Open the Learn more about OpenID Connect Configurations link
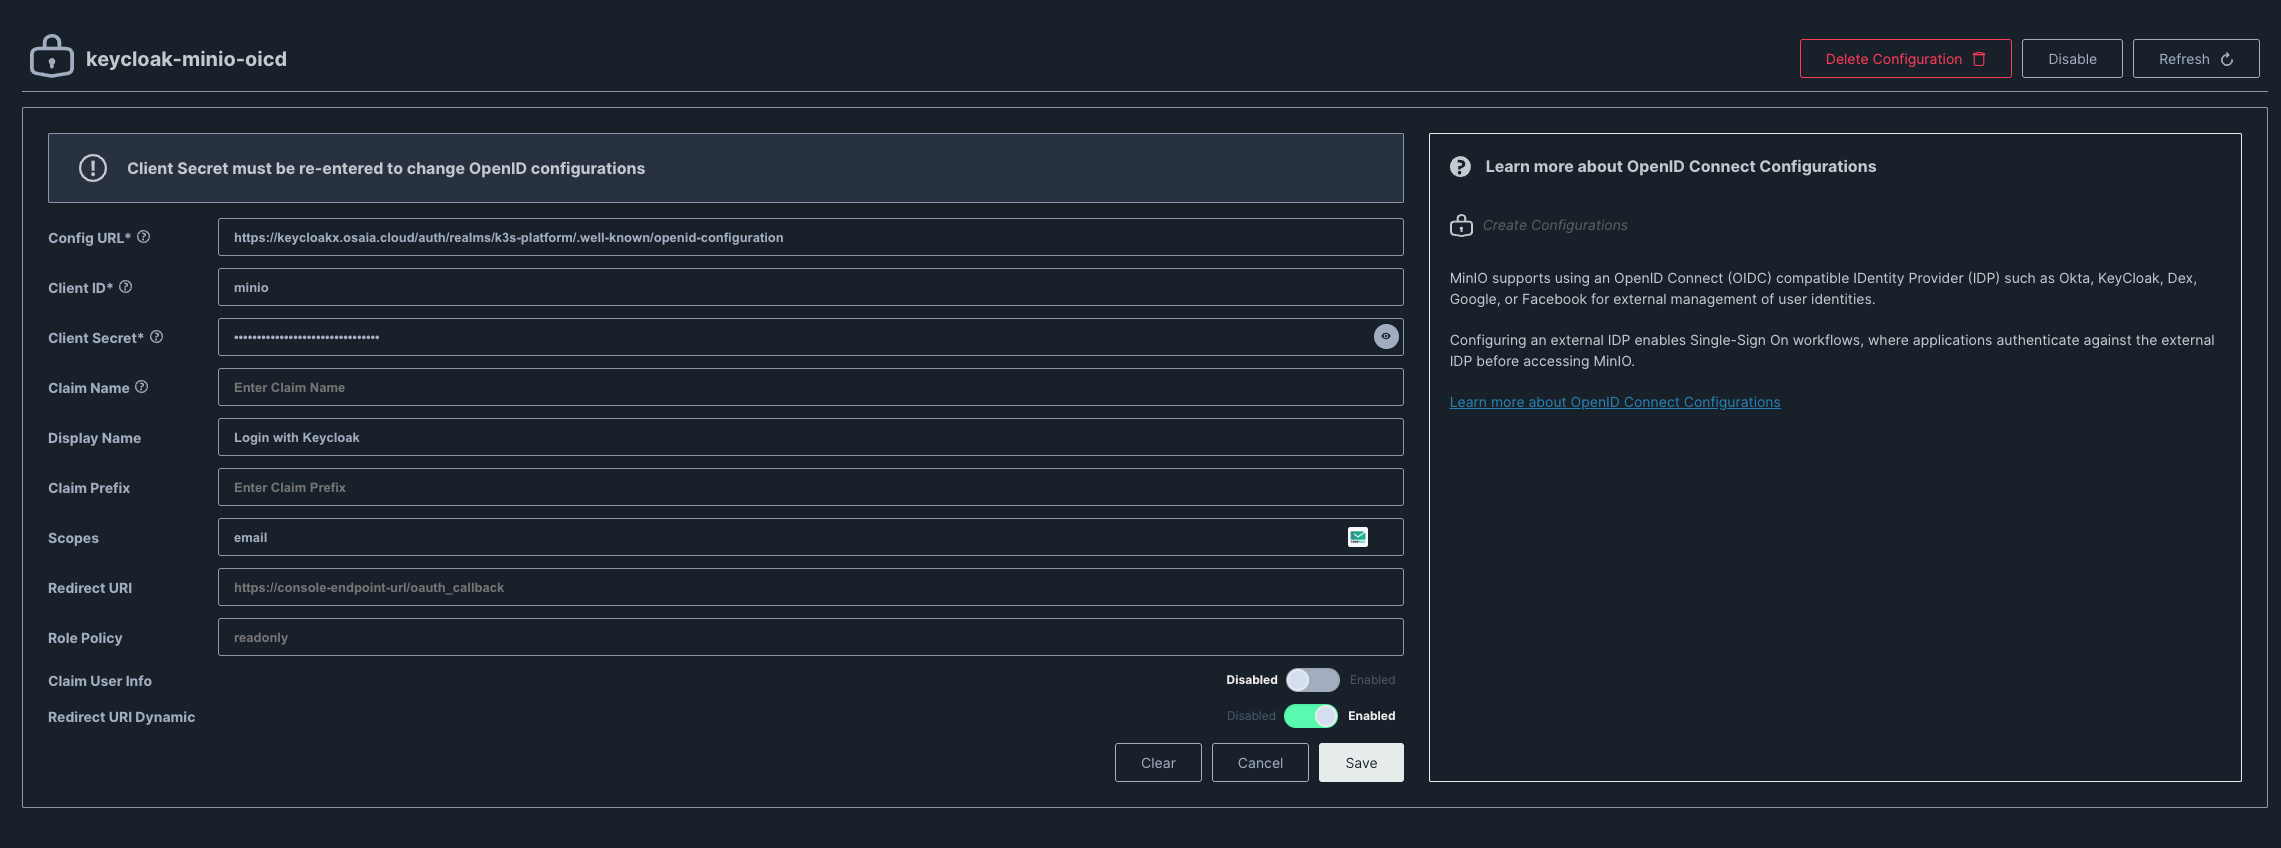The width and height of the screenshot is (2281, 848). (x=1615, y=402)
